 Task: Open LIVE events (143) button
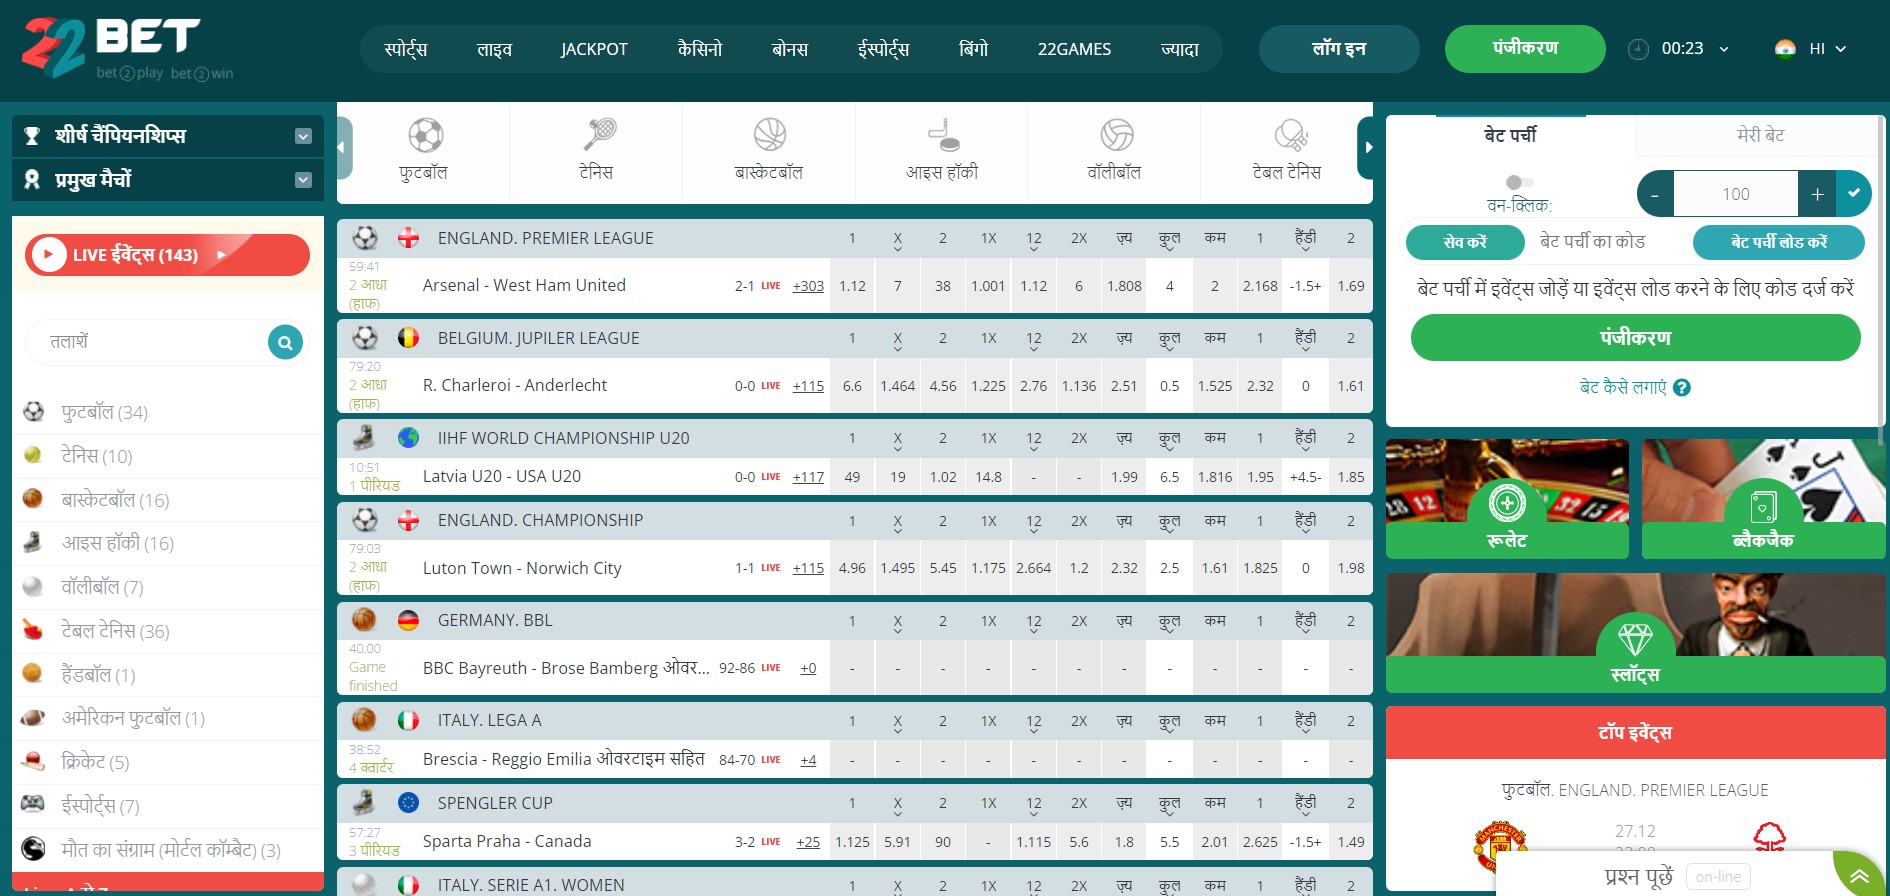click(167, 255)
